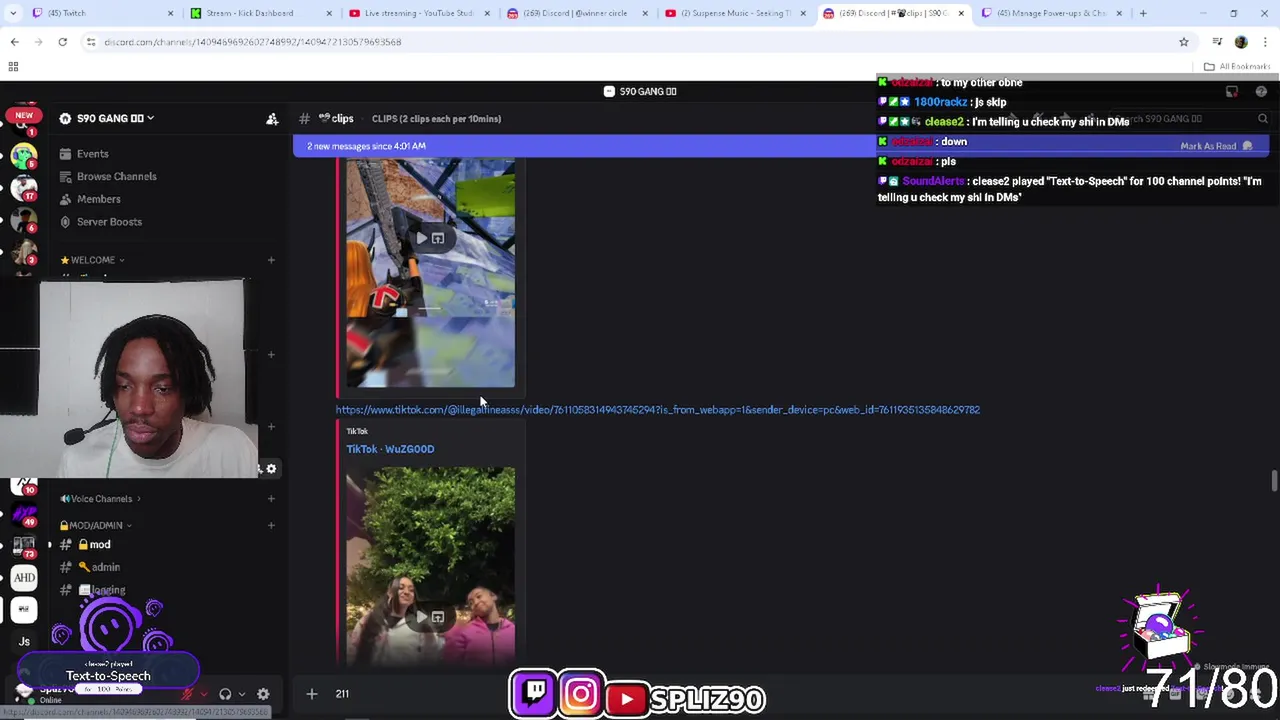Add a channel under MOD/ADMIN
Screen dimensions: 1280x720
click(x=271, y=525)
